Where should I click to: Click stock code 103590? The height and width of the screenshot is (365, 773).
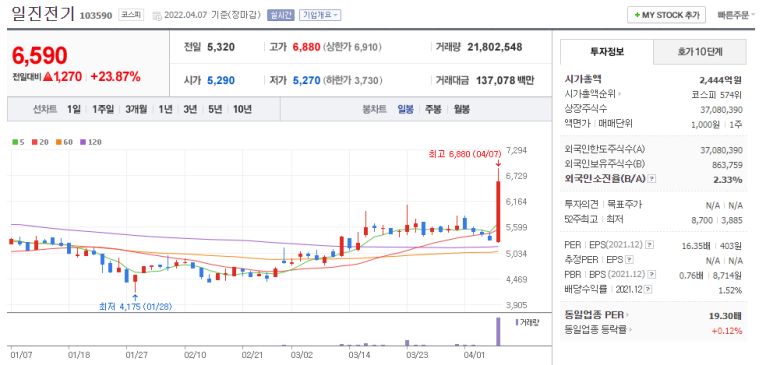[x=97, y=15]
